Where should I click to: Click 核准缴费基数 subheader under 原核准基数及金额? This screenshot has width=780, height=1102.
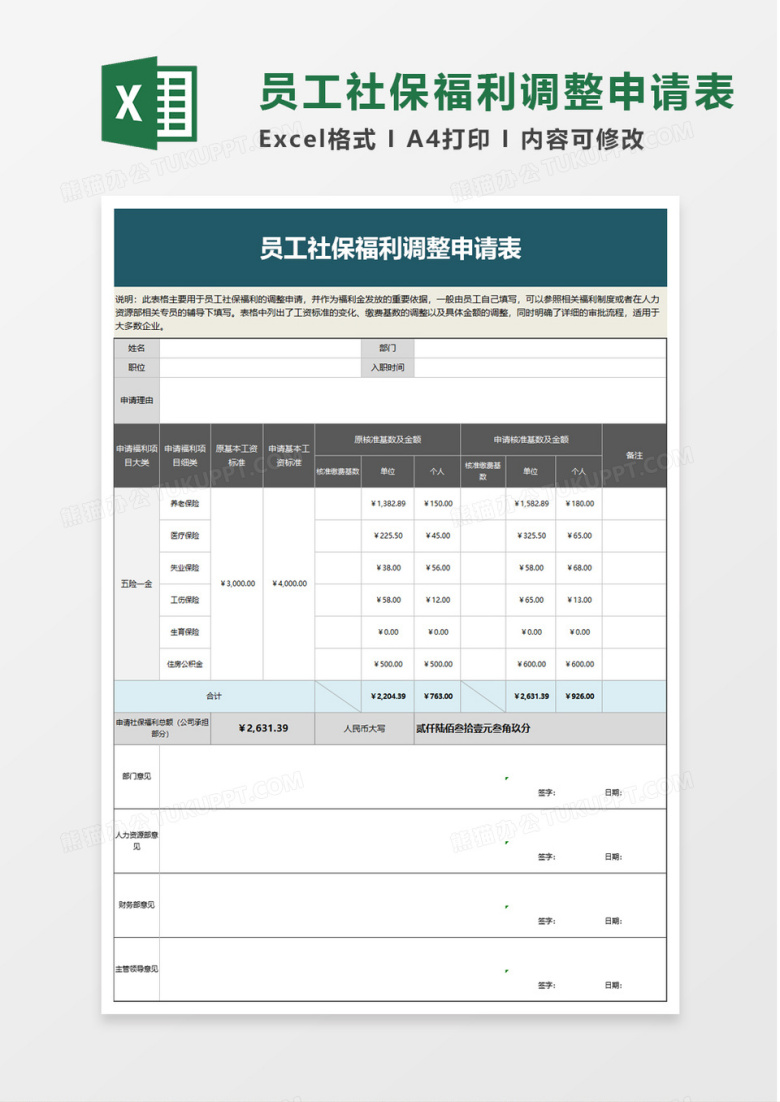click(338, 472)
